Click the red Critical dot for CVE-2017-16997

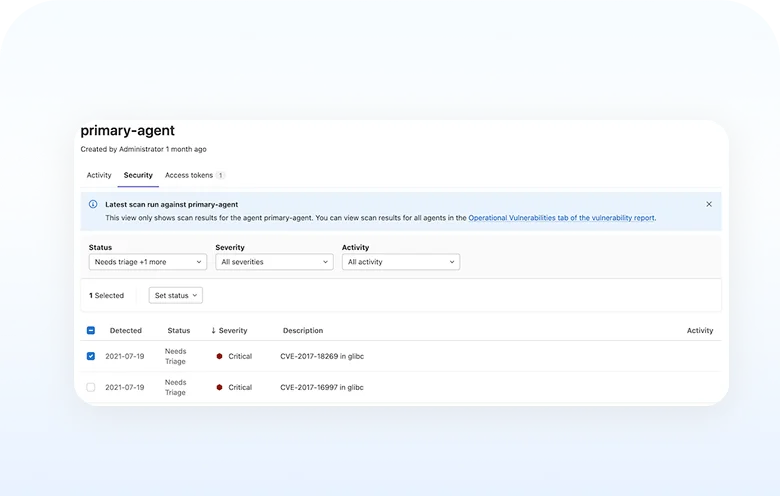(219, 388)
